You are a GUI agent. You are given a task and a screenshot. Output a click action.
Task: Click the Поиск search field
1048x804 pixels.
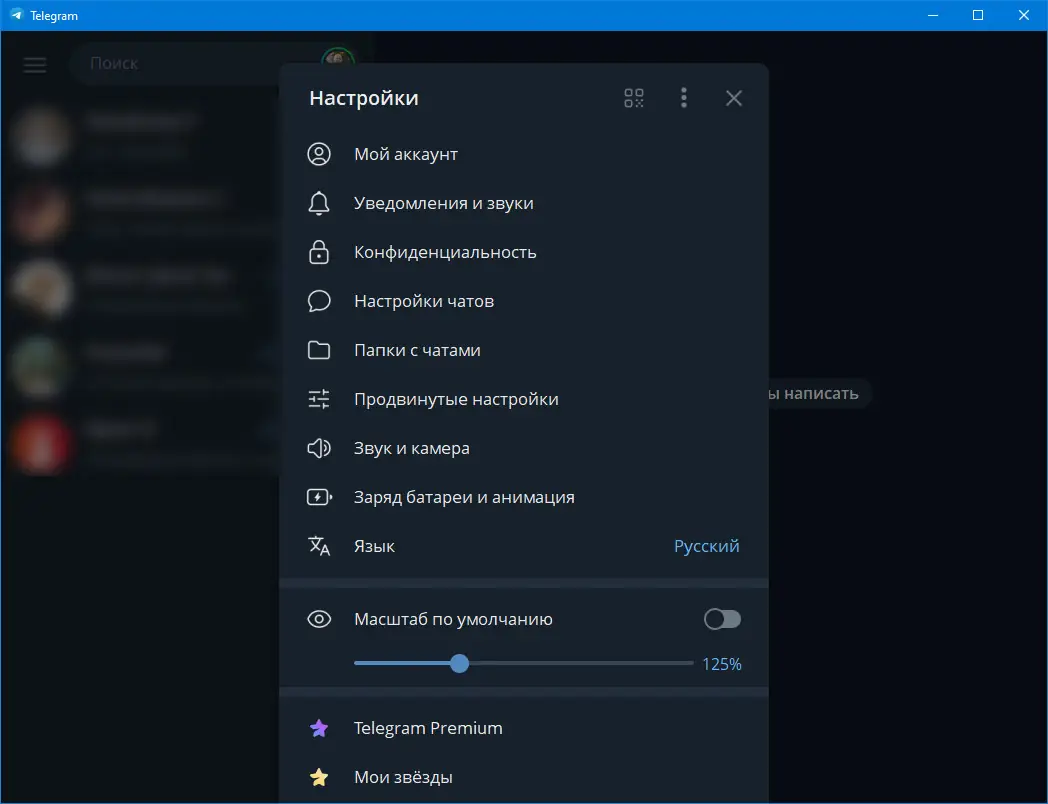(x=160, y=63)
